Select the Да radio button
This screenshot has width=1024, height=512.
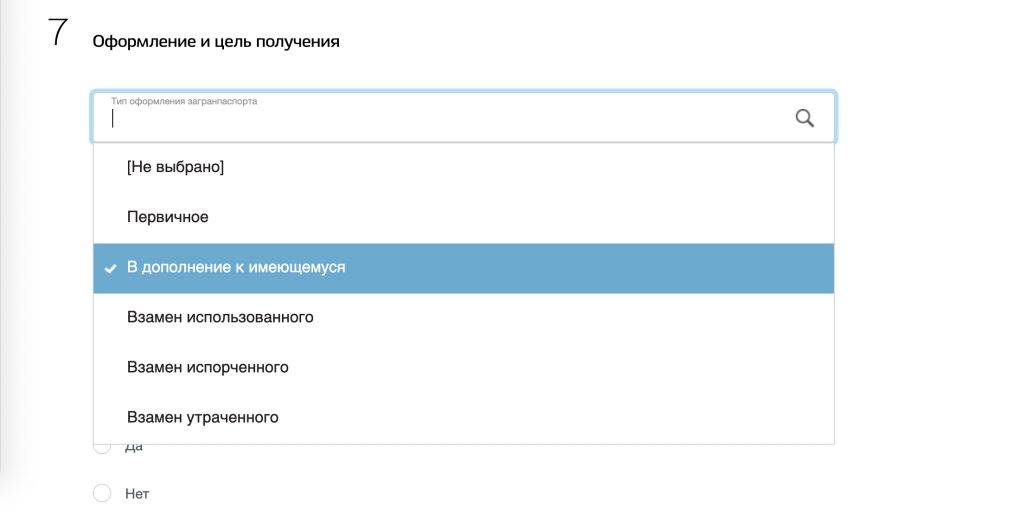(x=102, y=447)
